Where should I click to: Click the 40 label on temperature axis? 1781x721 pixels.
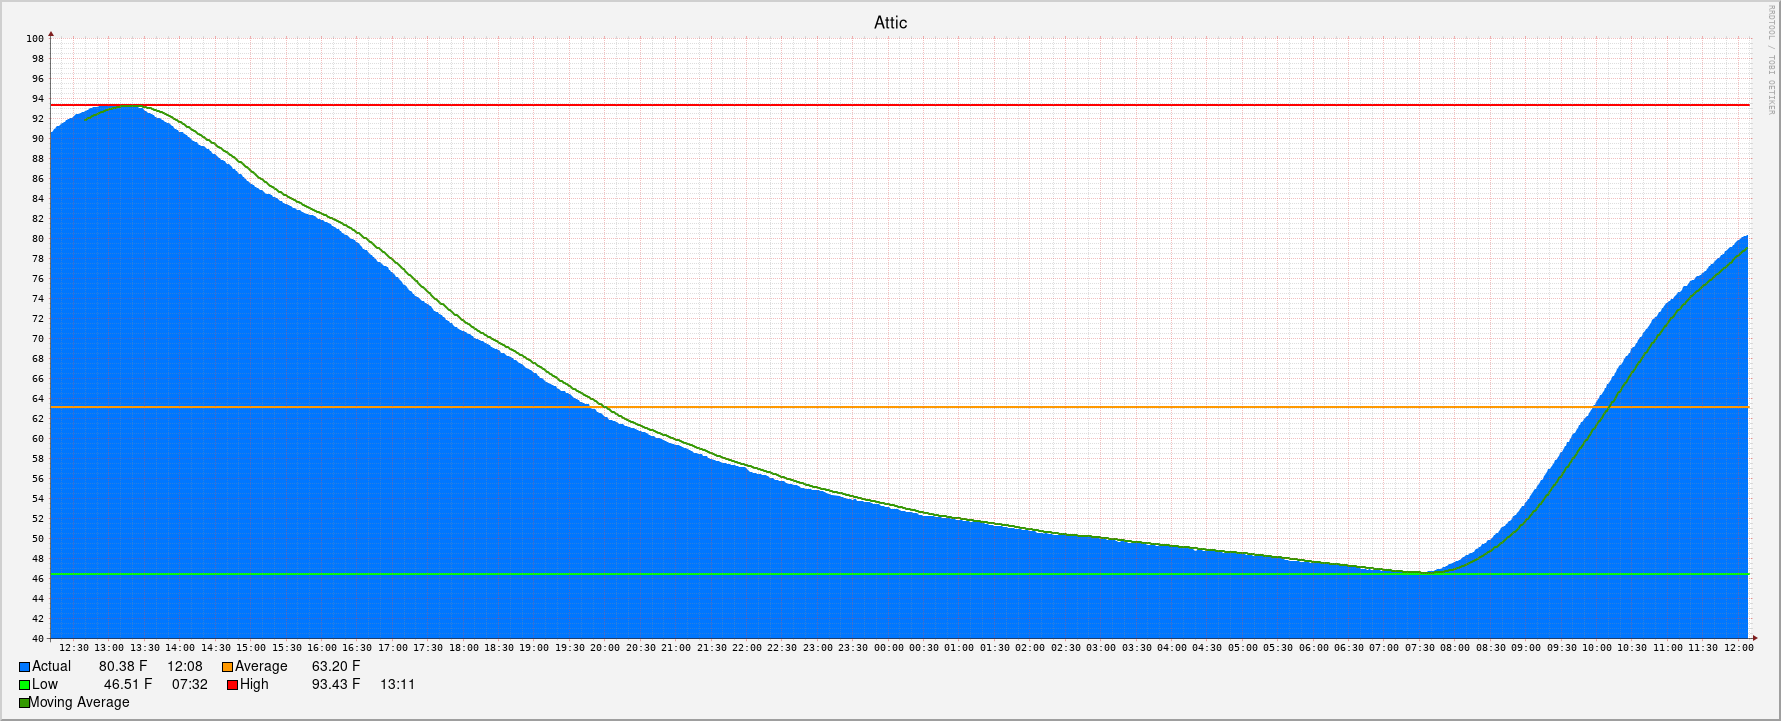pyautogui.click(x=38, y=639)
